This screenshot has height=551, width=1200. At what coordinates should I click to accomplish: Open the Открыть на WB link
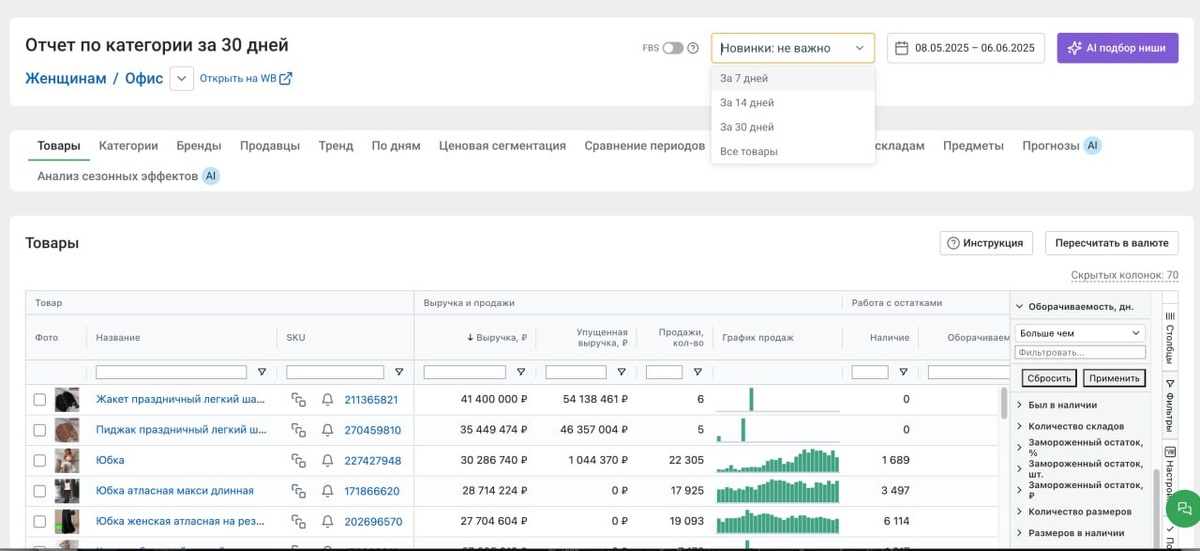tap(246, 78)
